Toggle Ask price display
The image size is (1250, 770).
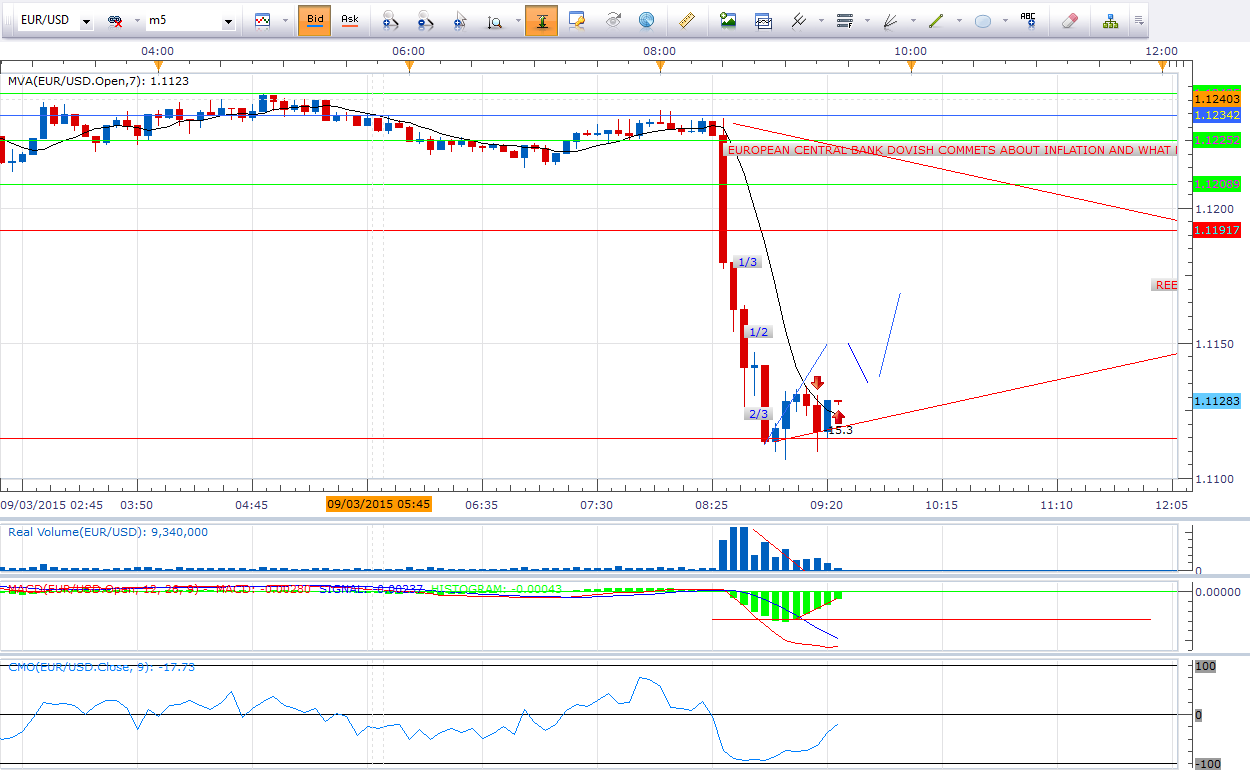[349, 20]
